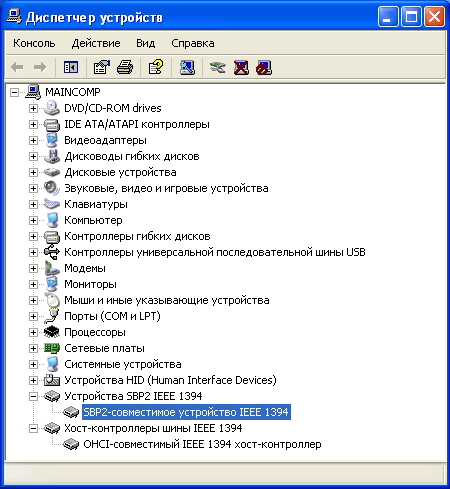Expand Видеоадаптеры node
This screenshot has width=450, height=489.
click(33, 140)
